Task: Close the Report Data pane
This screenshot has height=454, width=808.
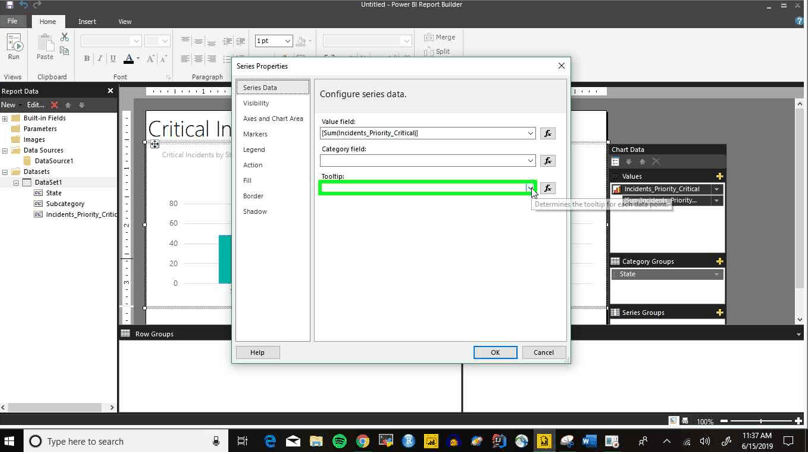Action: pyautogui.click(x=110, y=91)
